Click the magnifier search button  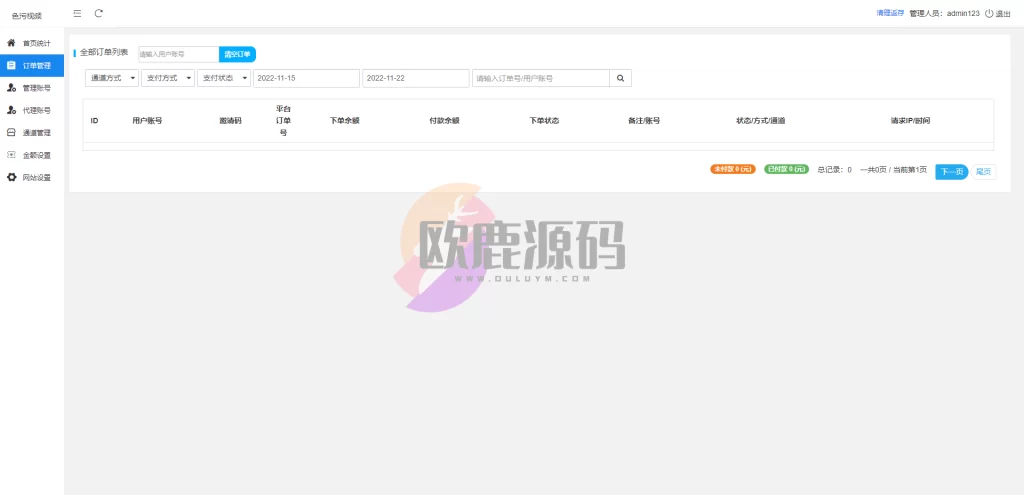tap(620, 78)
